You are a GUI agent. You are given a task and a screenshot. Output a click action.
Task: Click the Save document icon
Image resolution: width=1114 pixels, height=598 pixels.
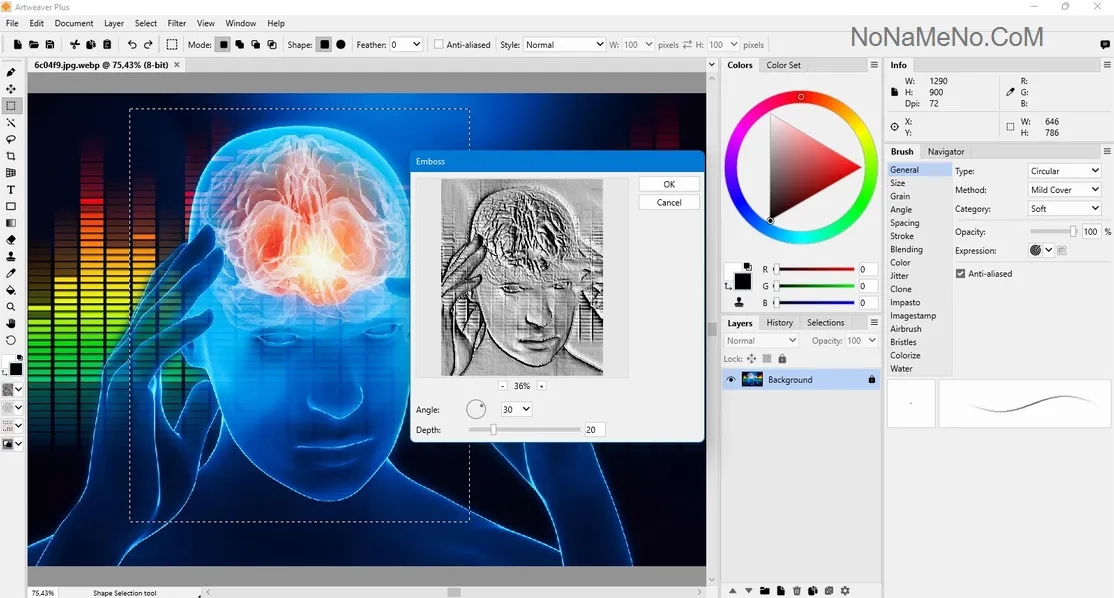[50, 45]
